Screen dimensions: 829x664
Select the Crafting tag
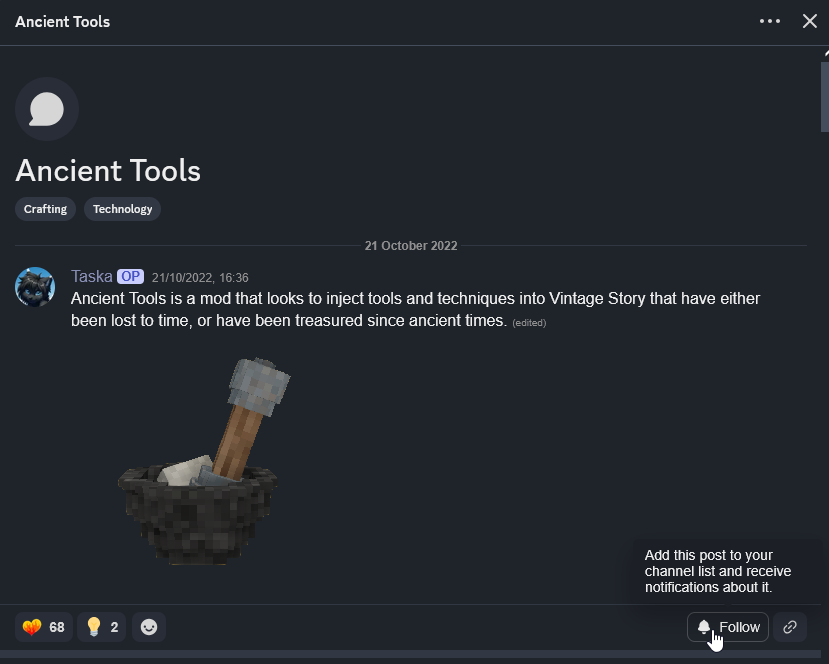pos(45,209)
